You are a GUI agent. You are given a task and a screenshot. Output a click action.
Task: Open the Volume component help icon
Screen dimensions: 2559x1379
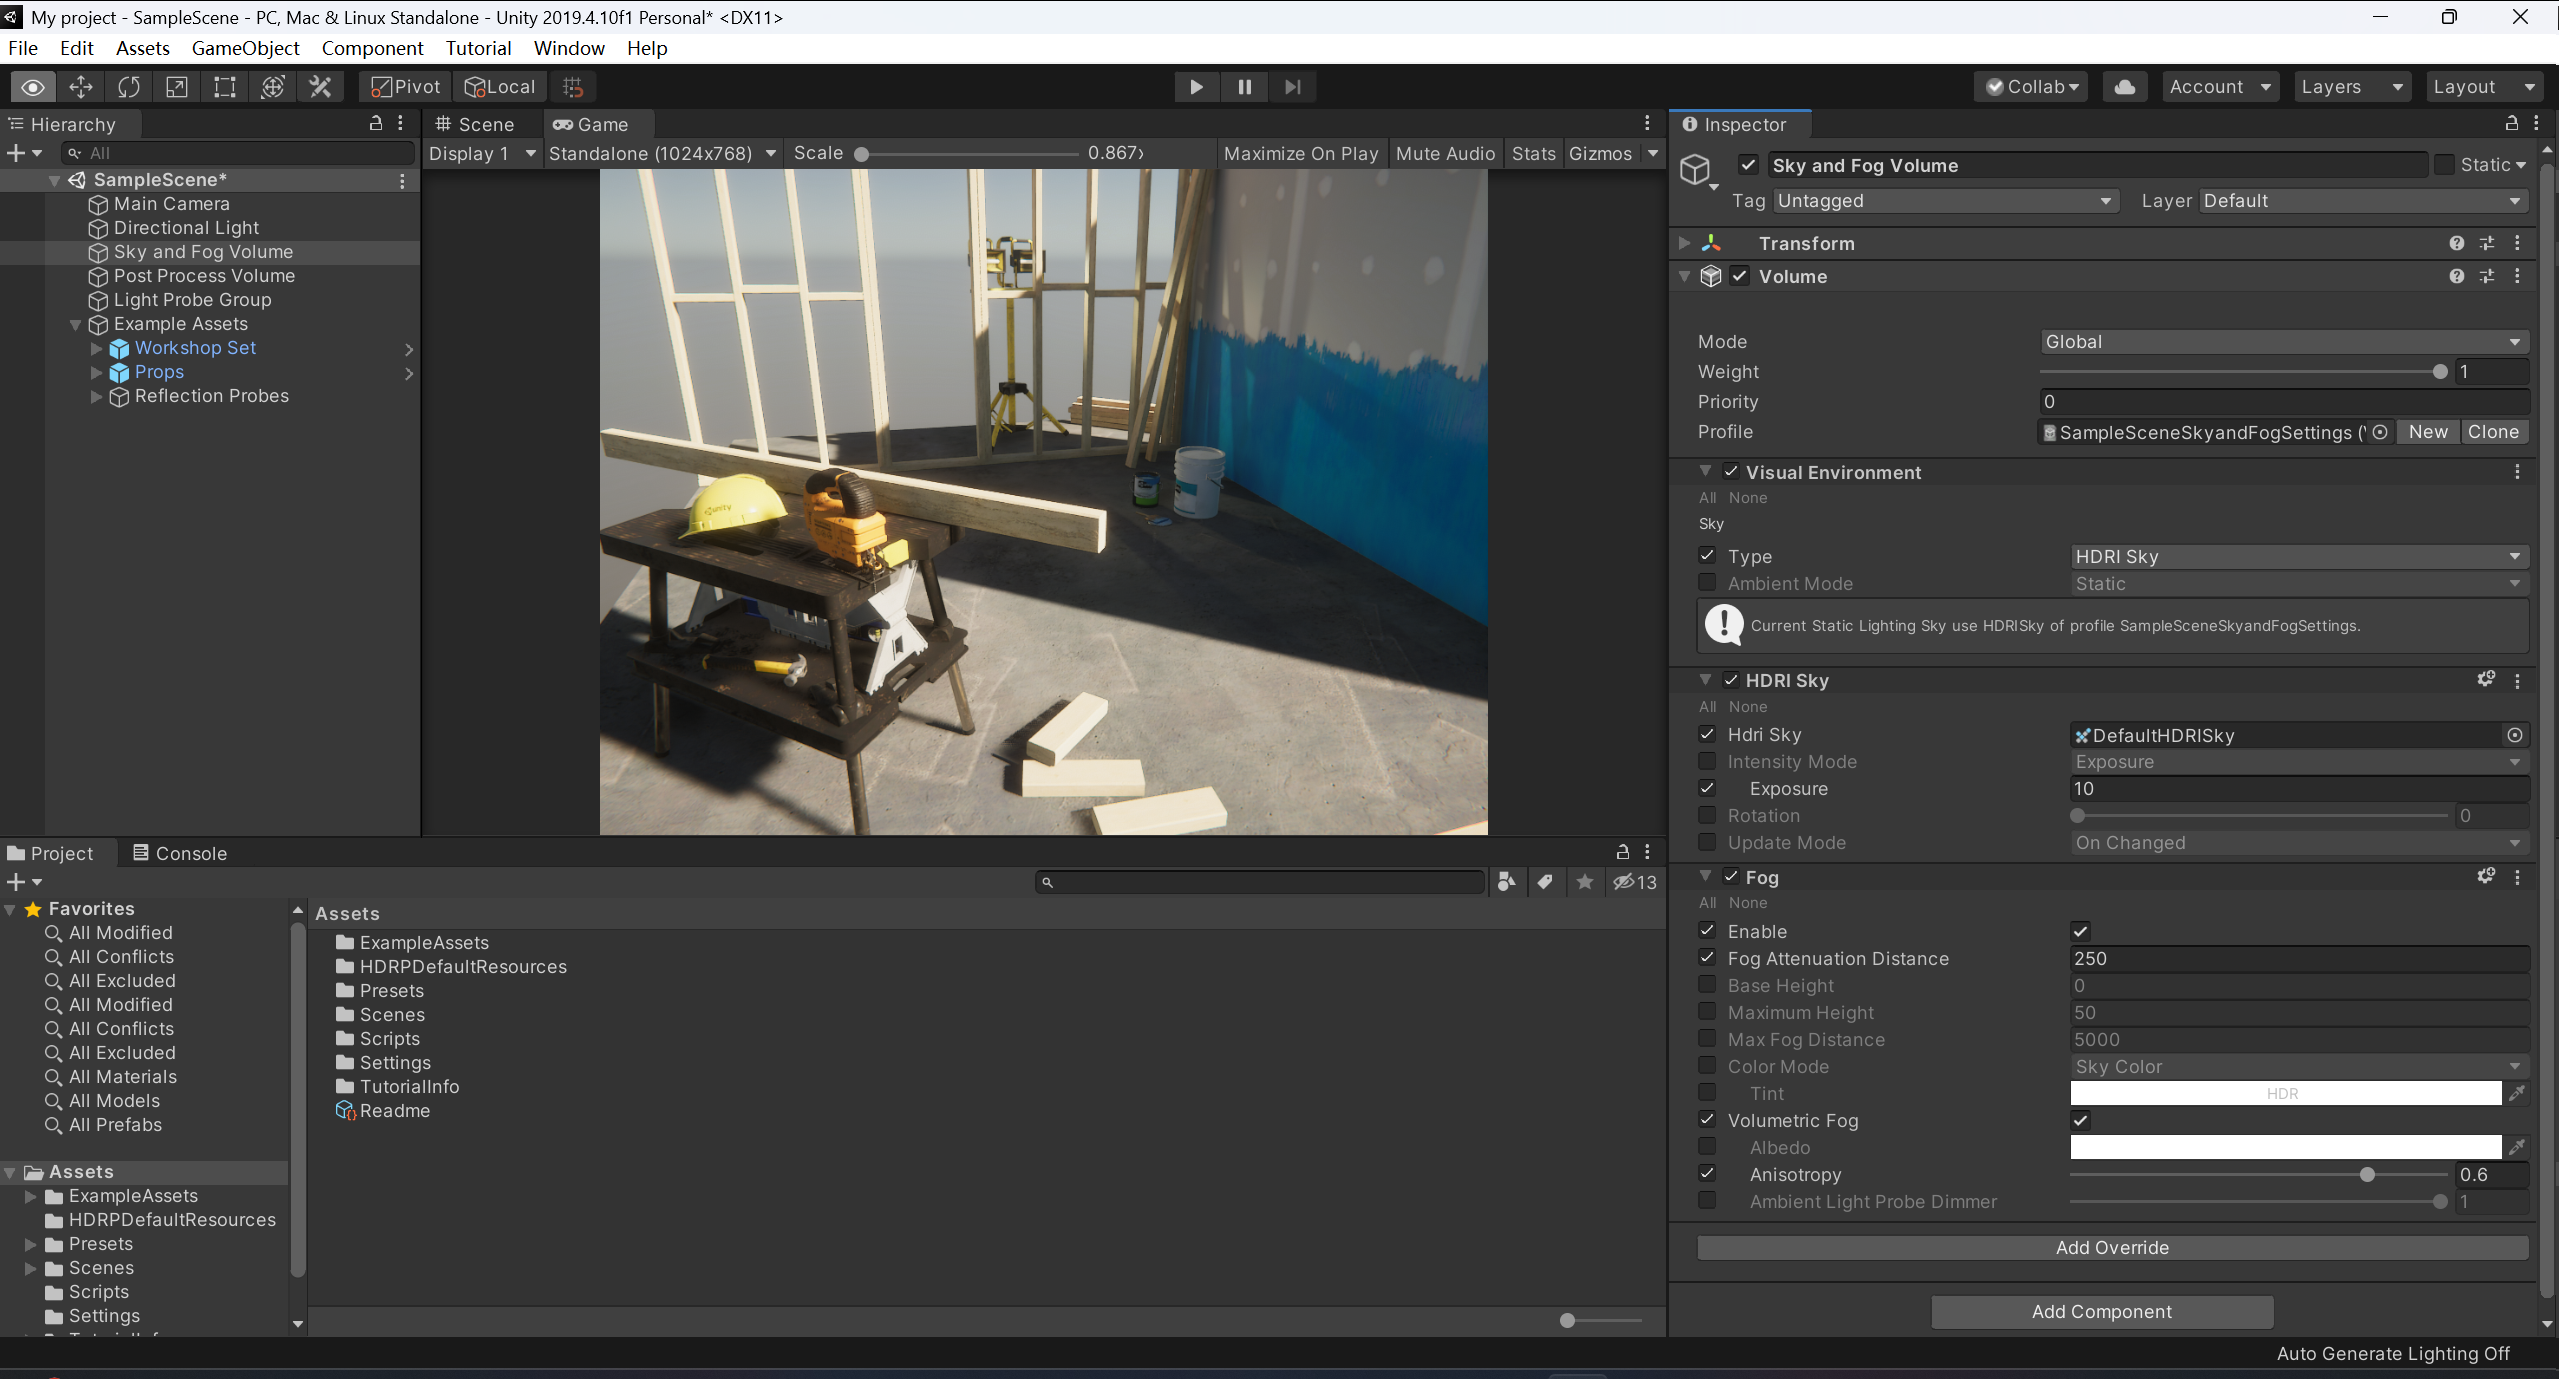point(2456,276)
